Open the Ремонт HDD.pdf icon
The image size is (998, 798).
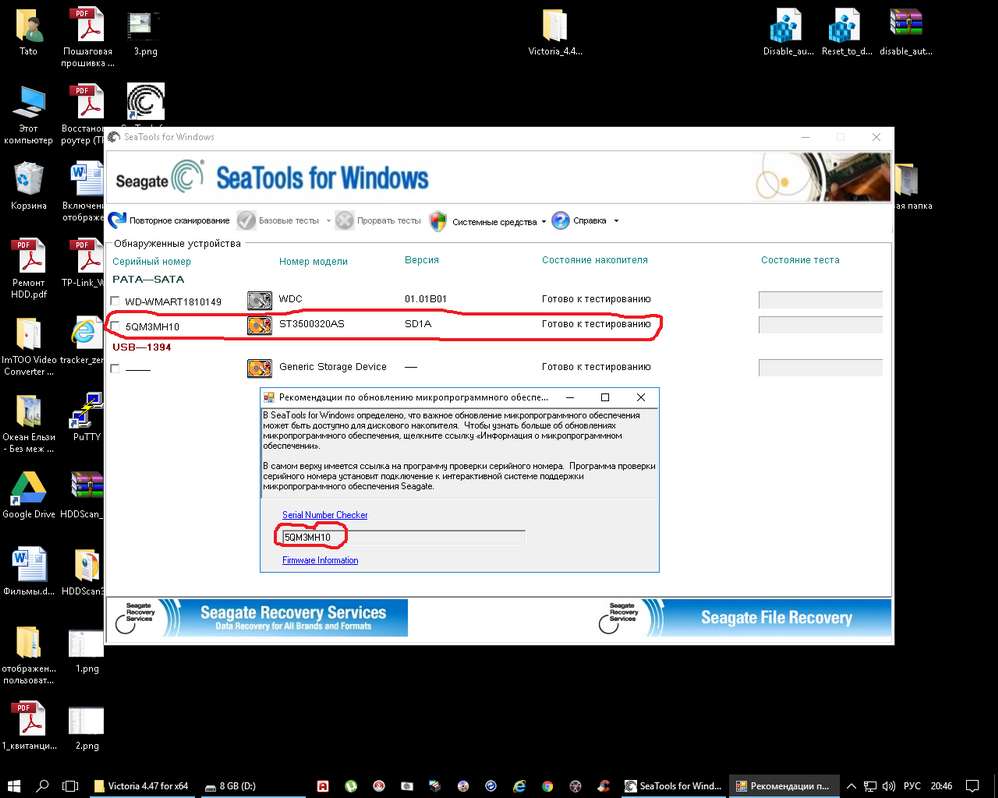(x=28, y=269)
